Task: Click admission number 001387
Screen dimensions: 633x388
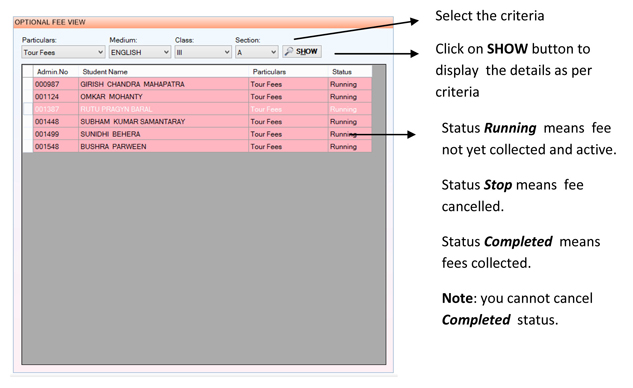Action: point(56,109)
